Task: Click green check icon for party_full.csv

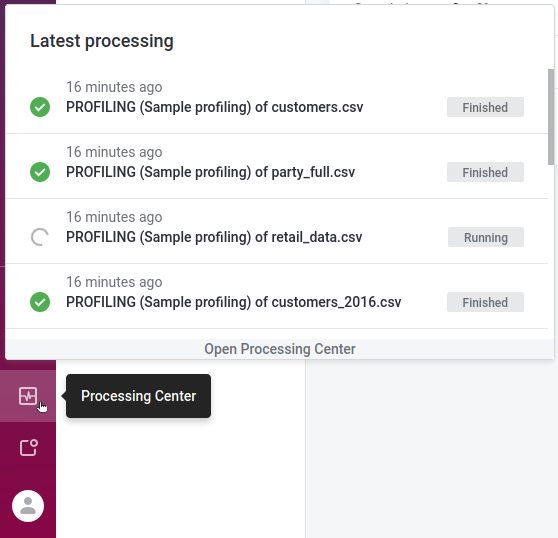Action: [x=40, y=172]
